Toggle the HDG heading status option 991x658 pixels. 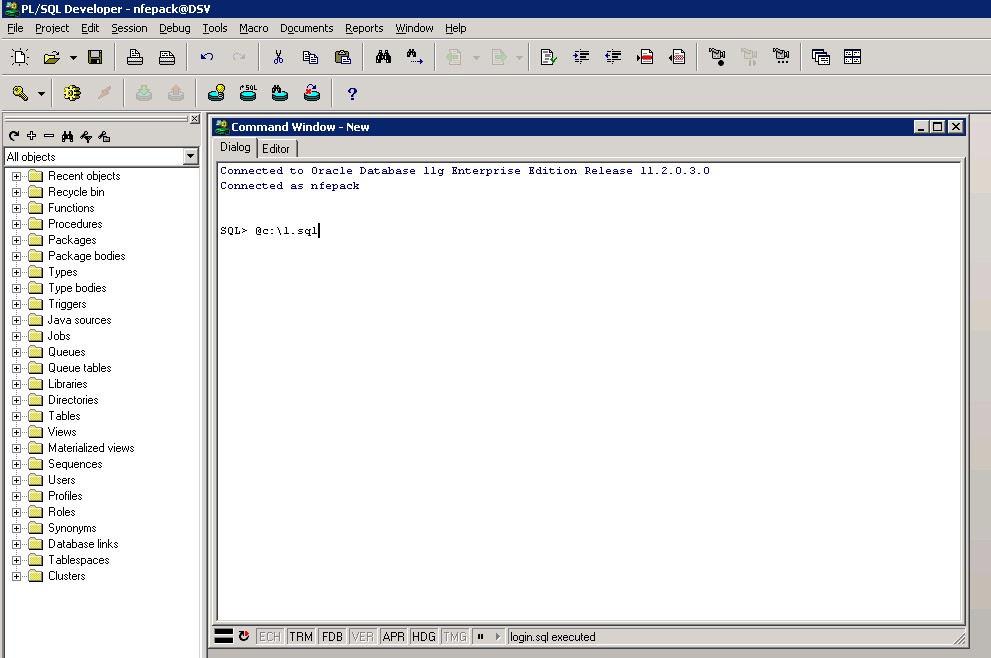coord(424,636)
